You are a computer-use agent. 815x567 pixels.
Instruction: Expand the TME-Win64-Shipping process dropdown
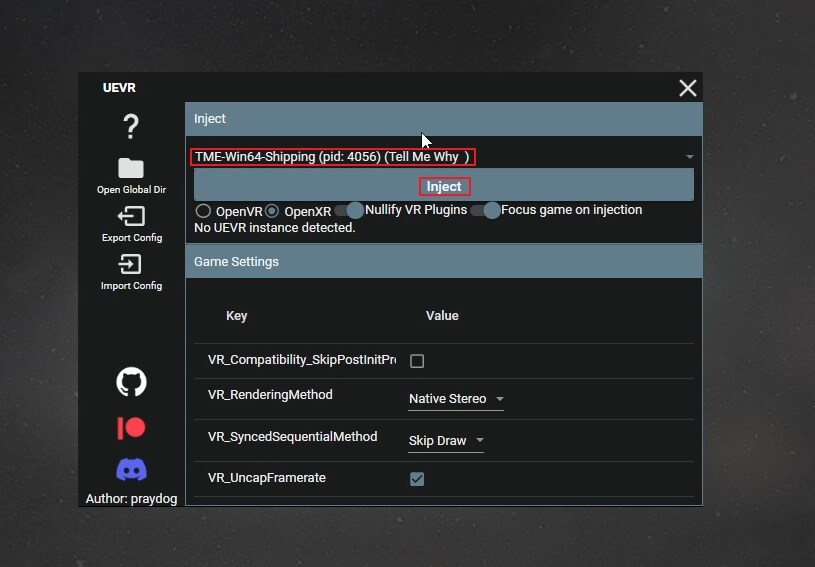689,157
